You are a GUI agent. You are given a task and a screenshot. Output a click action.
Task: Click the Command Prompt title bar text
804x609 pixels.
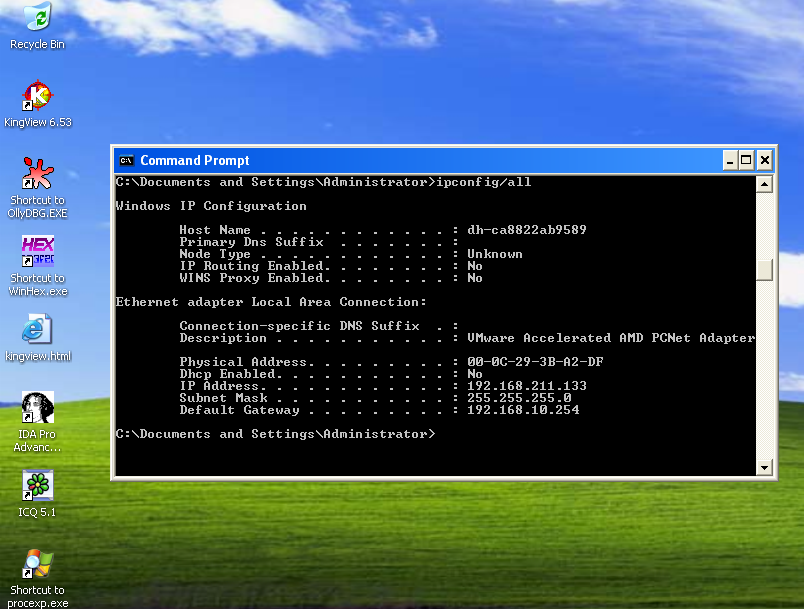(x=195, y=160)
